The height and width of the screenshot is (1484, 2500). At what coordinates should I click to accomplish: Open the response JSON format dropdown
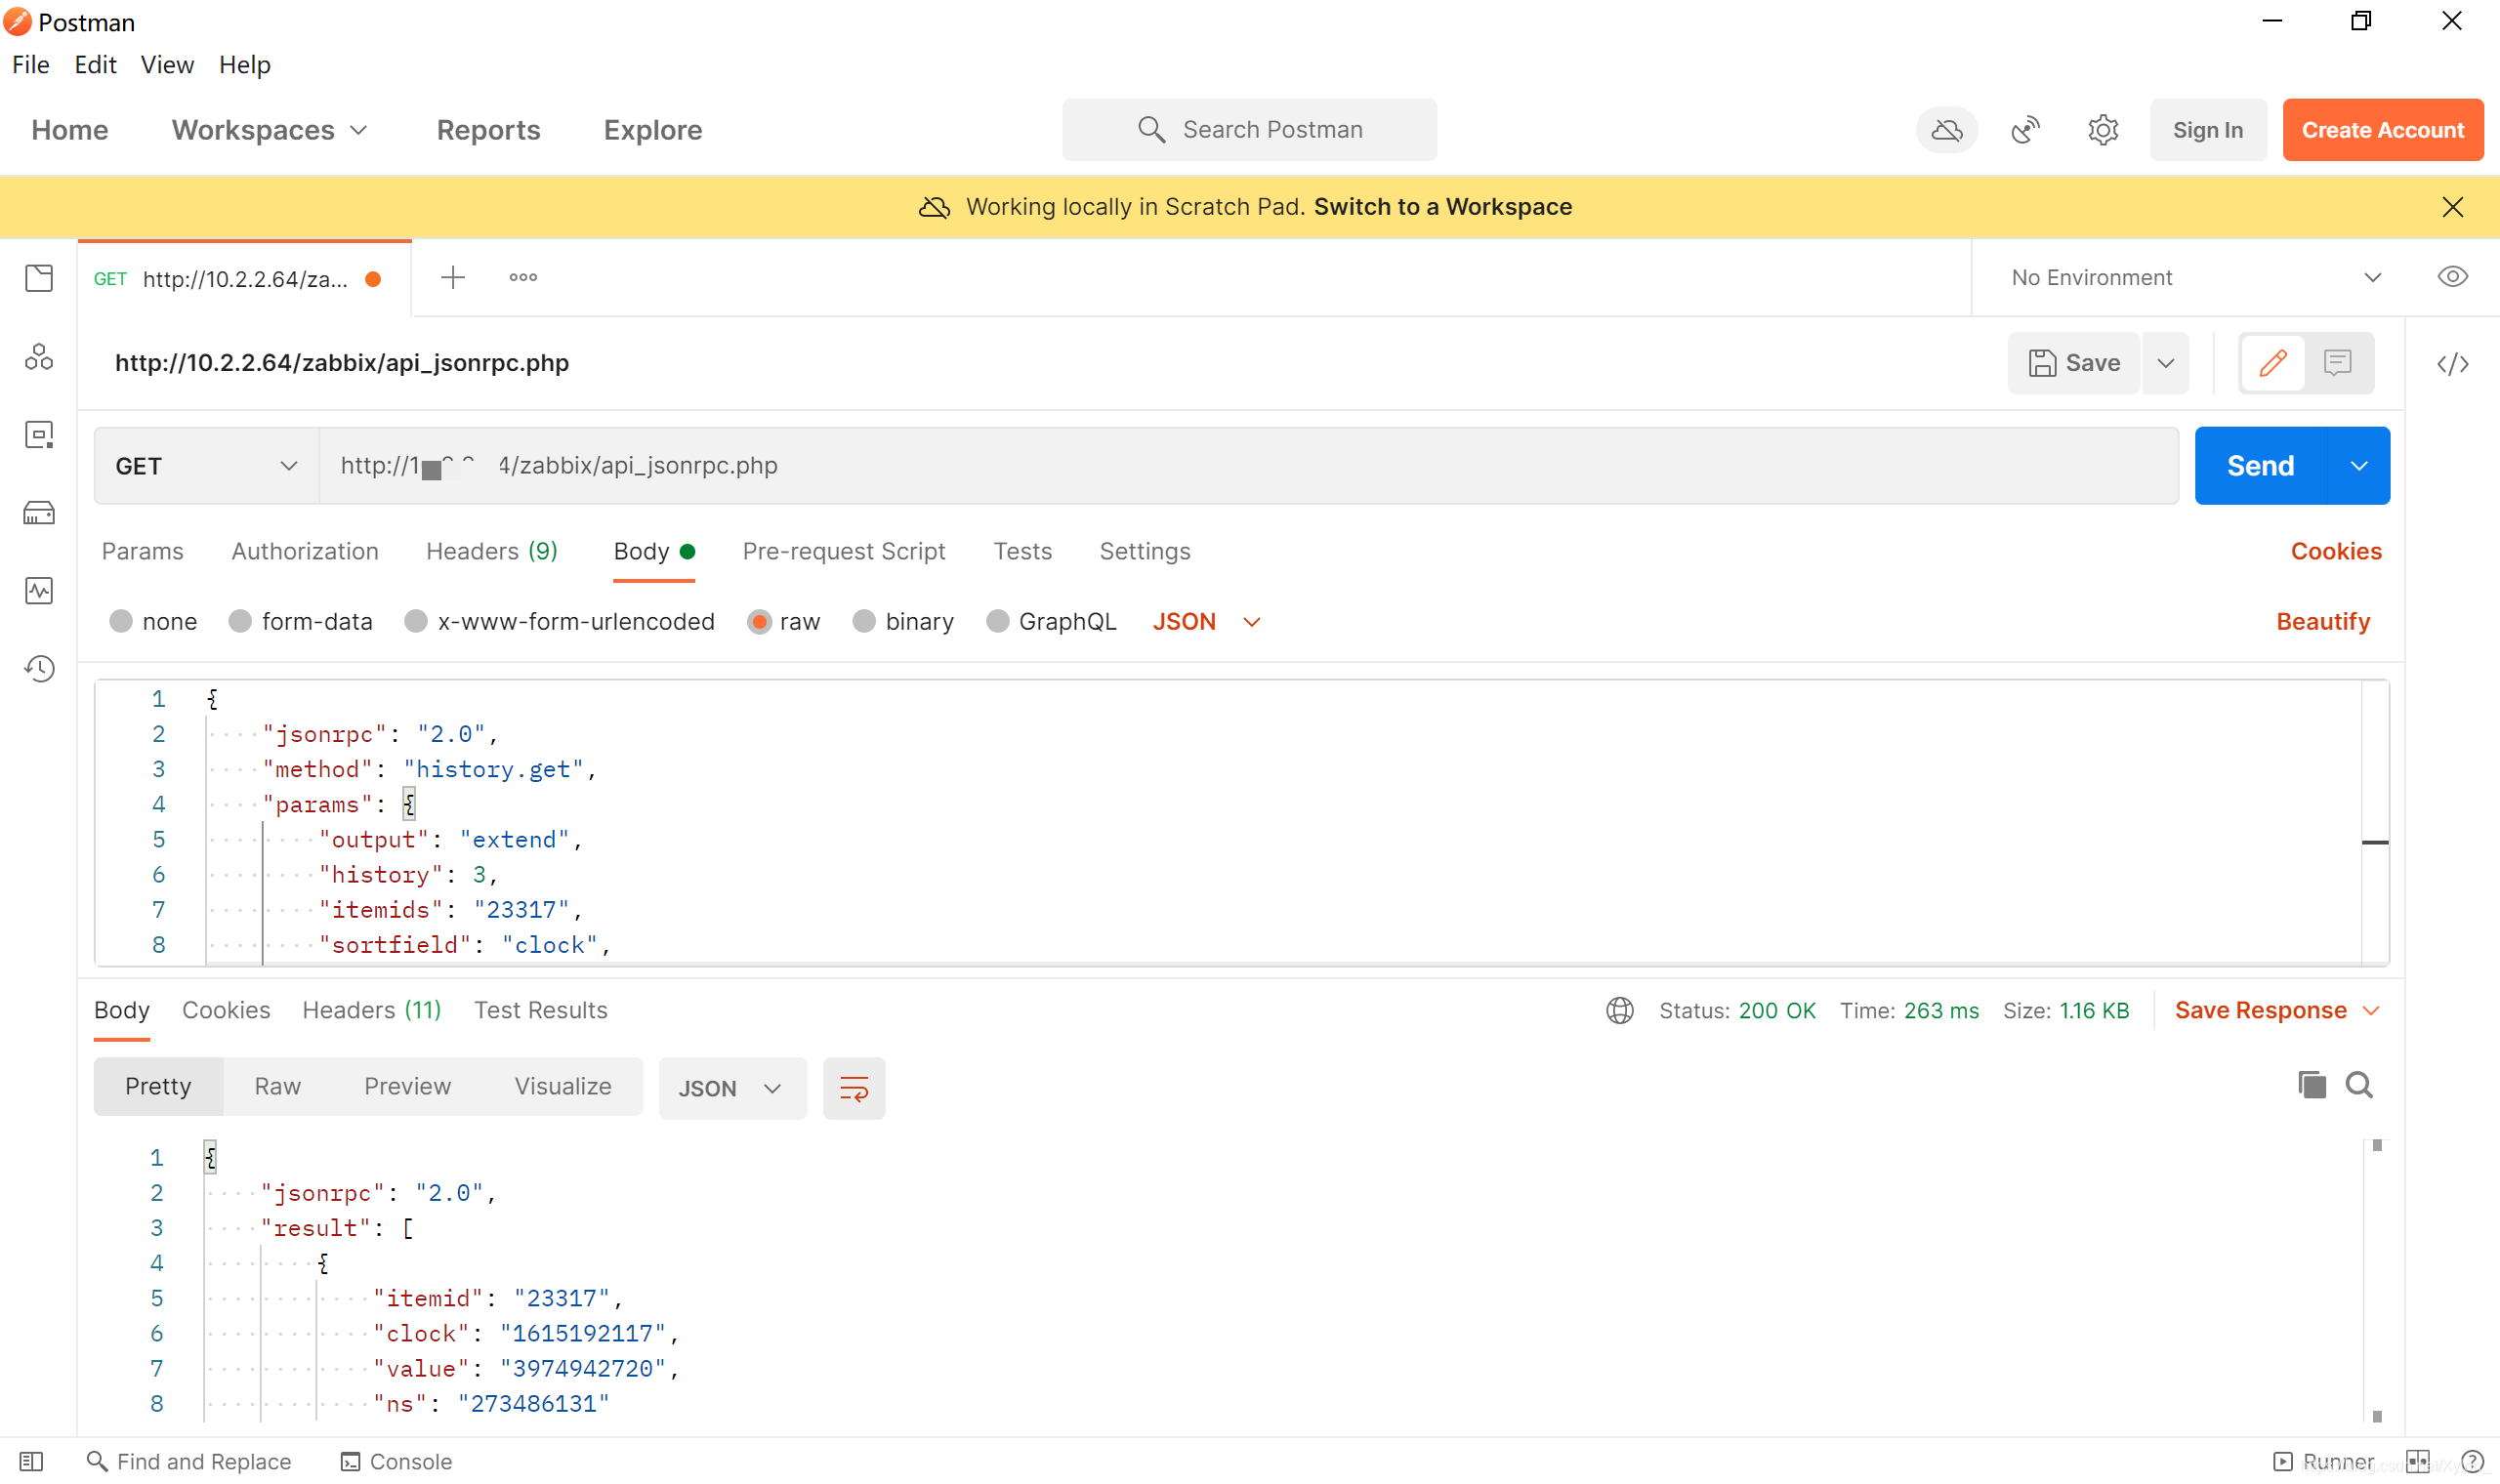click(x=732, y=1089)
